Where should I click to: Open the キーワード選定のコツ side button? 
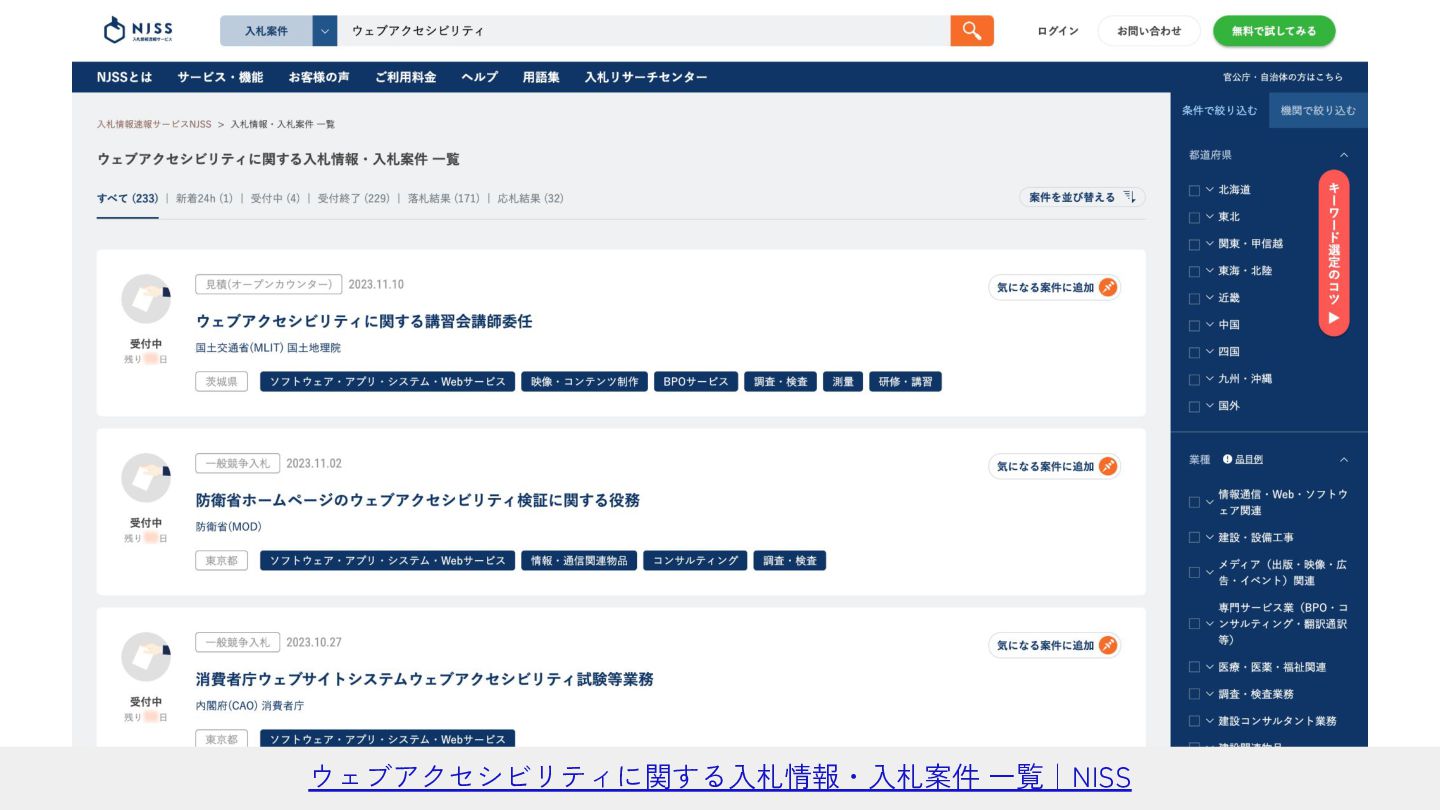[1334, 253]
